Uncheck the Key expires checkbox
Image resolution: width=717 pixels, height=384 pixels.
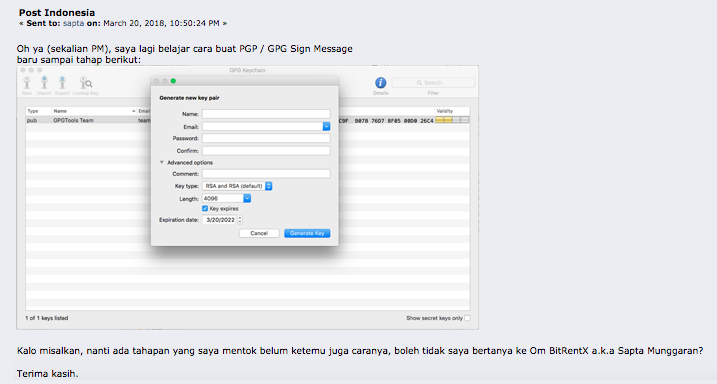click(205, 208)
